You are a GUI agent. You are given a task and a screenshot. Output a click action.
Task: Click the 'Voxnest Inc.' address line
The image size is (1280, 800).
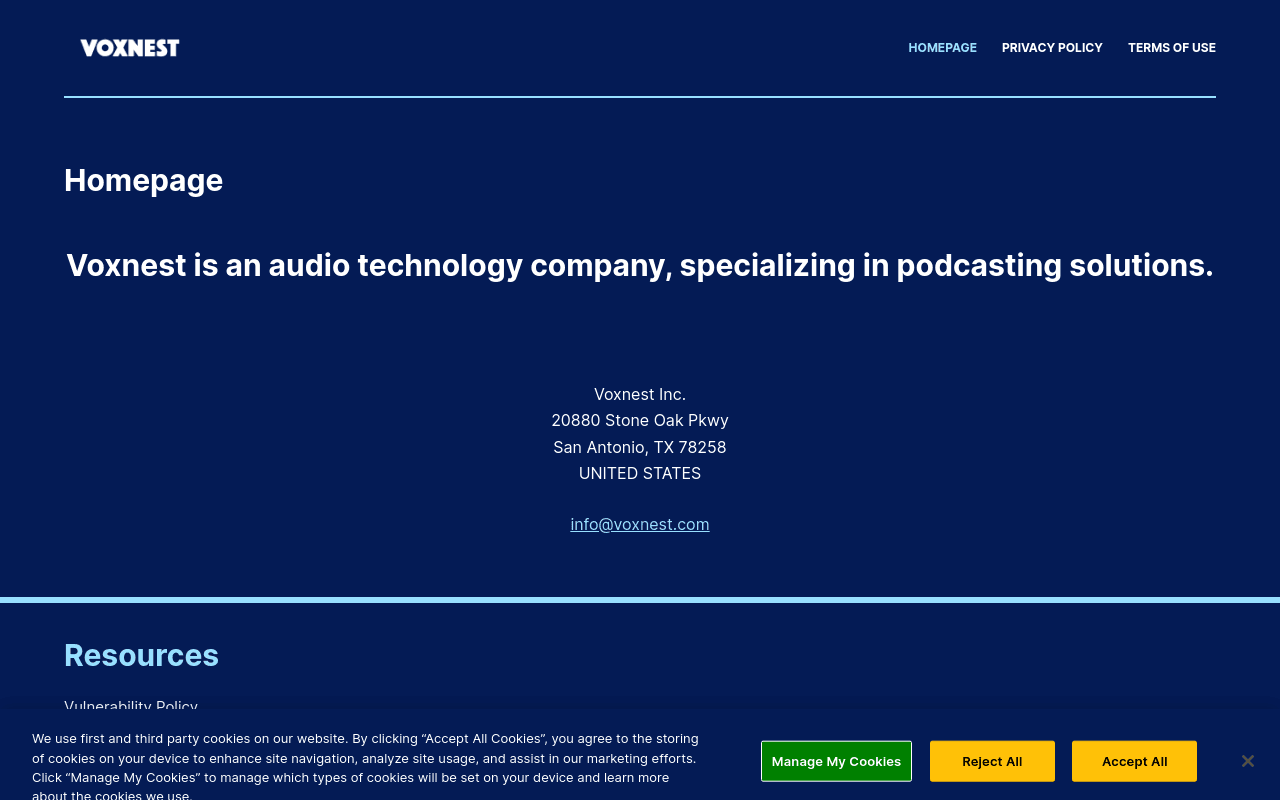coord(640,394)
